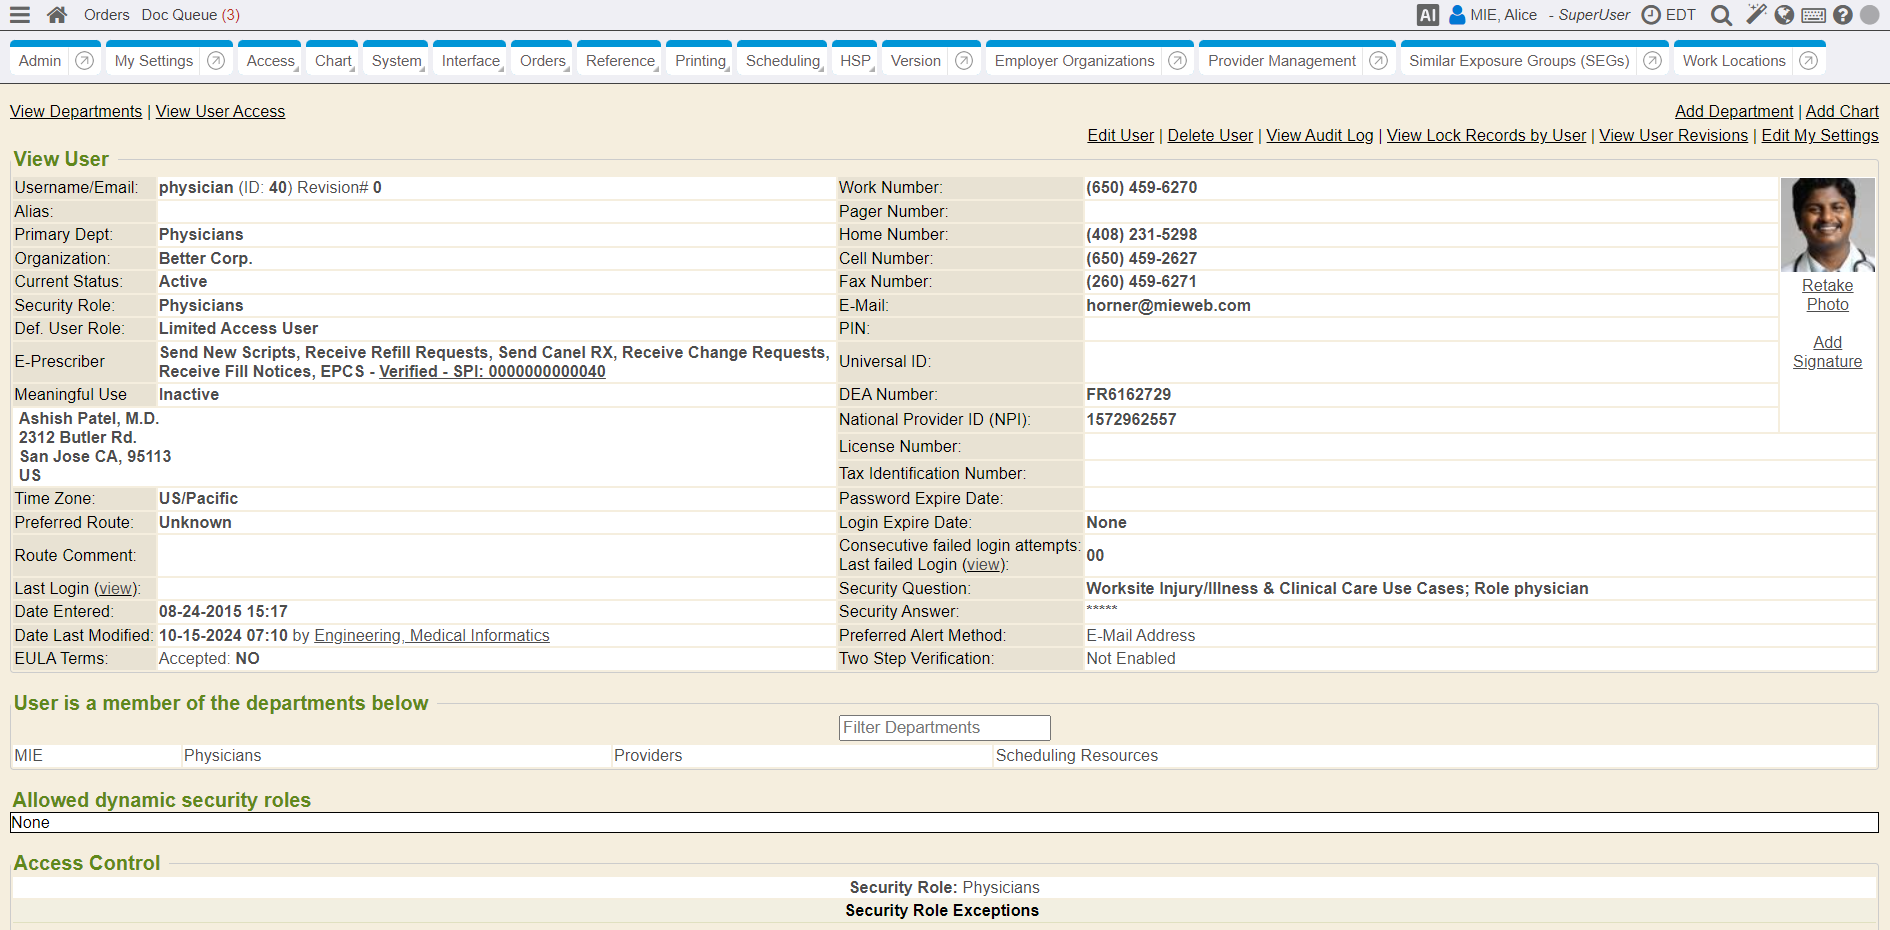Expand the System dropdown tab

[396, 61]
